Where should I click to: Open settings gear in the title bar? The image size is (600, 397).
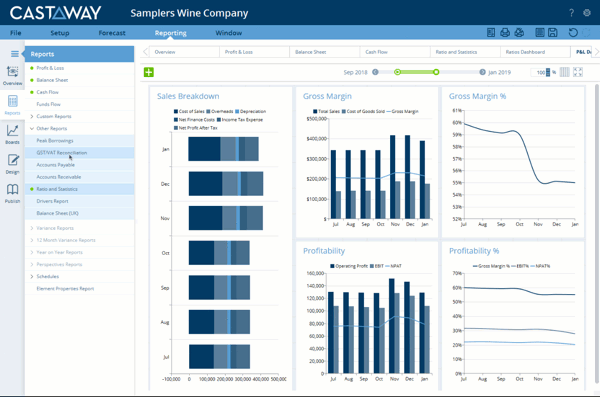click(587, 13)
